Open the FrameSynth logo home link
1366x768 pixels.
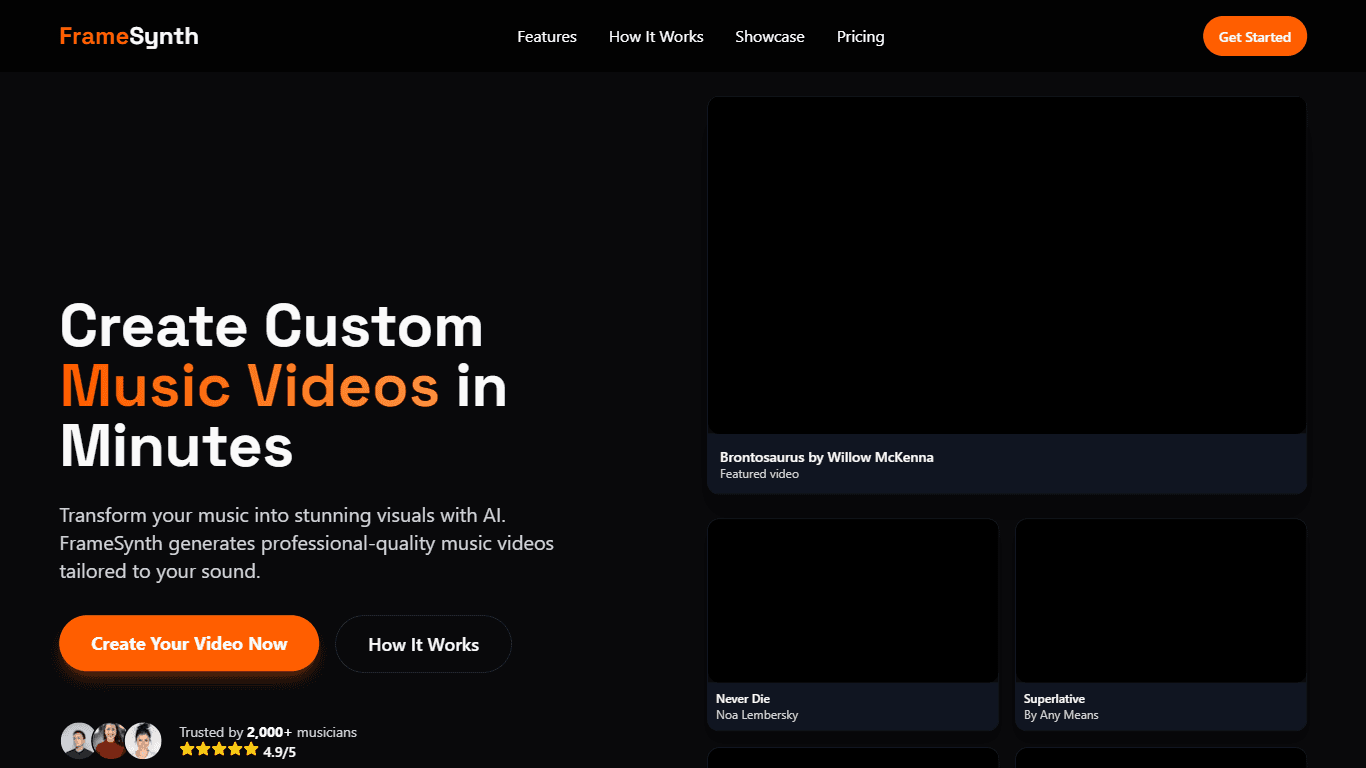coord(129,36)
